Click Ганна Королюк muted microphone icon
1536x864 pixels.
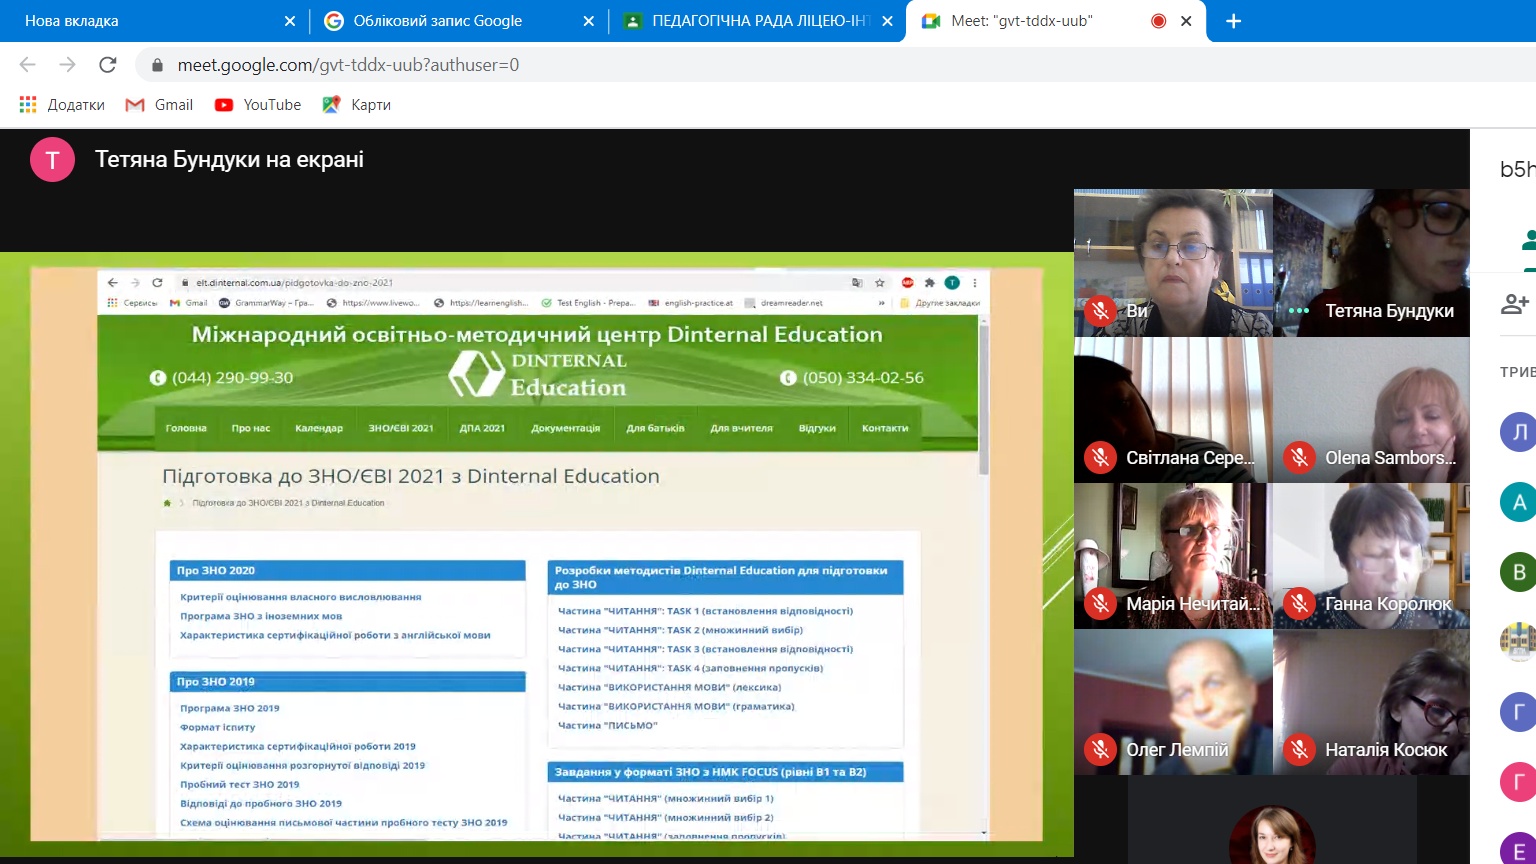tap(1299, 604)
